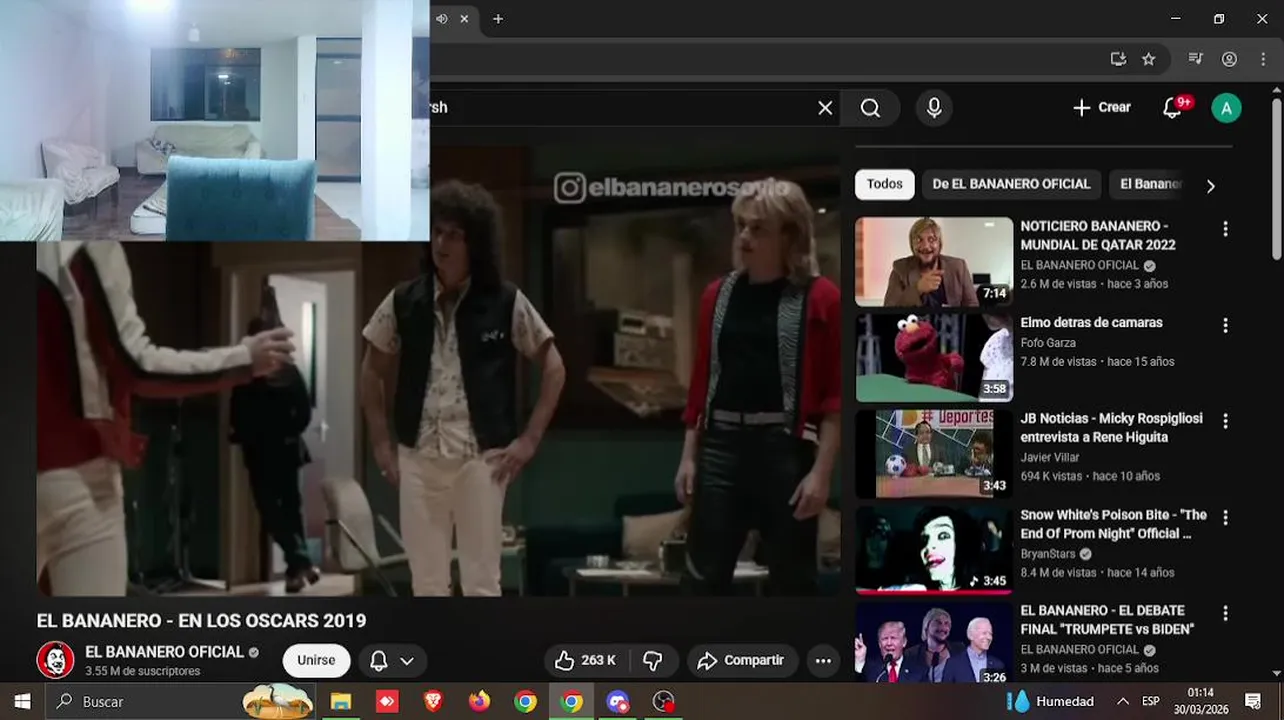Screen dimensions: 1284x720
Task: Click the Crear button
Action: pos(1101,108)
